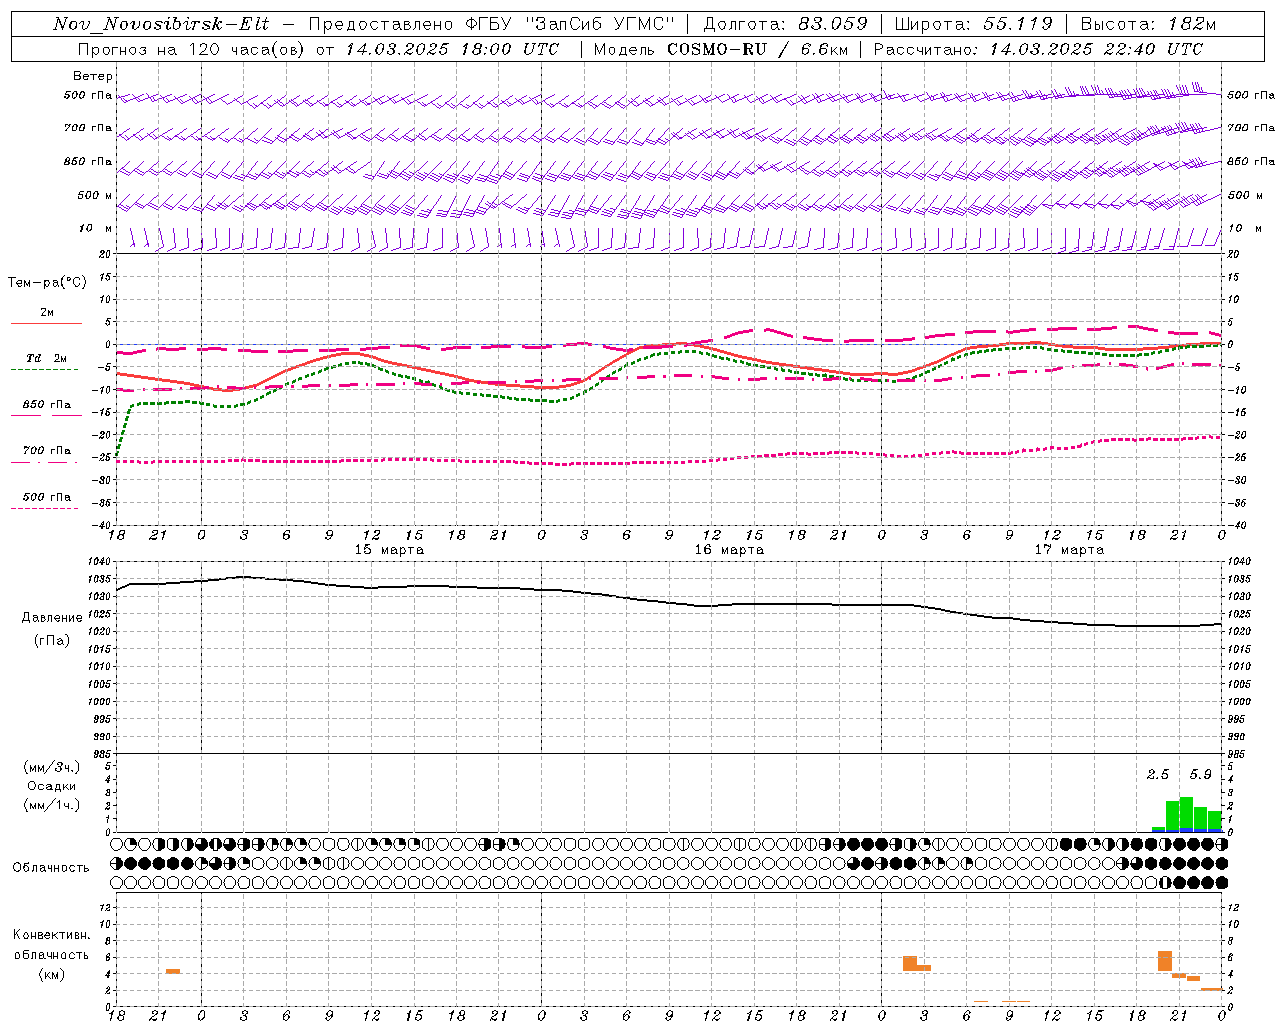Click the Ветер wind section label

tap(93, 76)
